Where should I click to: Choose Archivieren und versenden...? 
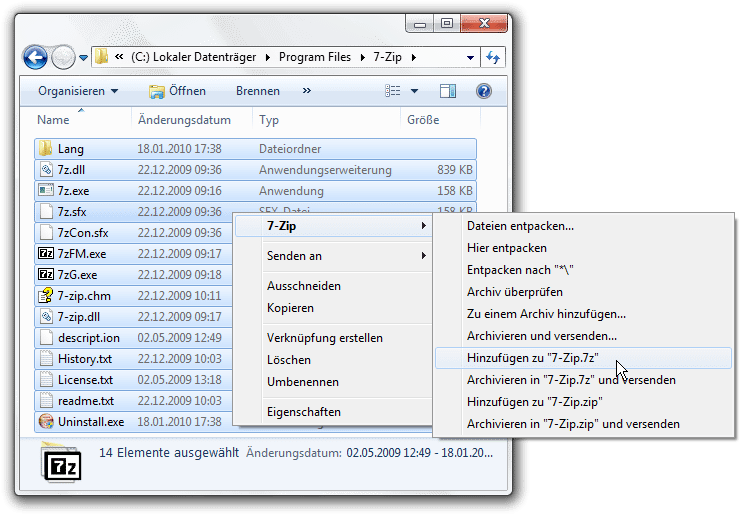pyautogui.click(x=583, y=336)
